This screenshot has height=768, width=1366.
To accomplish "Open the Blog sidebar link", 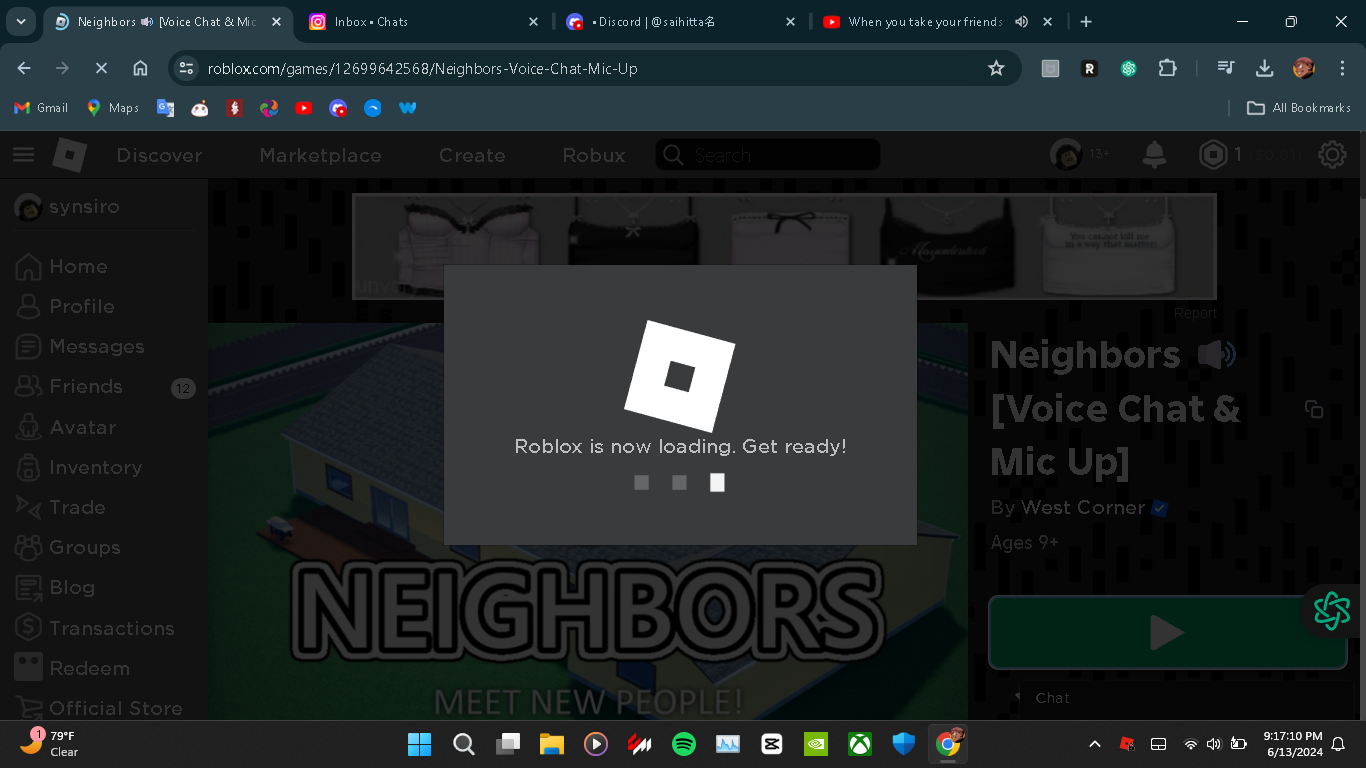I will pos(56,587).
